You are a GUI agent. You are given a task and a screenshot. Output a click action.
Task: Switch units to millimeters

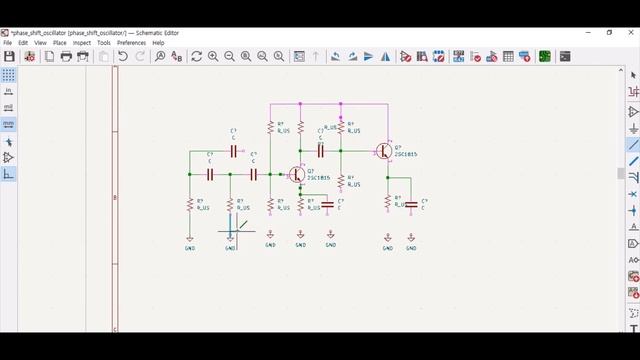[8, 124]
